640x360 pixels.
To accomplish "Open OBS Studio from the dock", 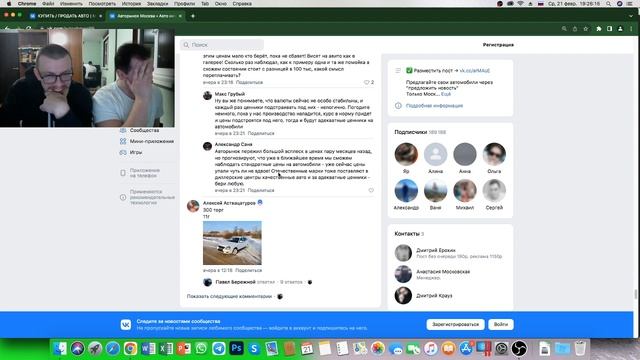I will point(519,348).
